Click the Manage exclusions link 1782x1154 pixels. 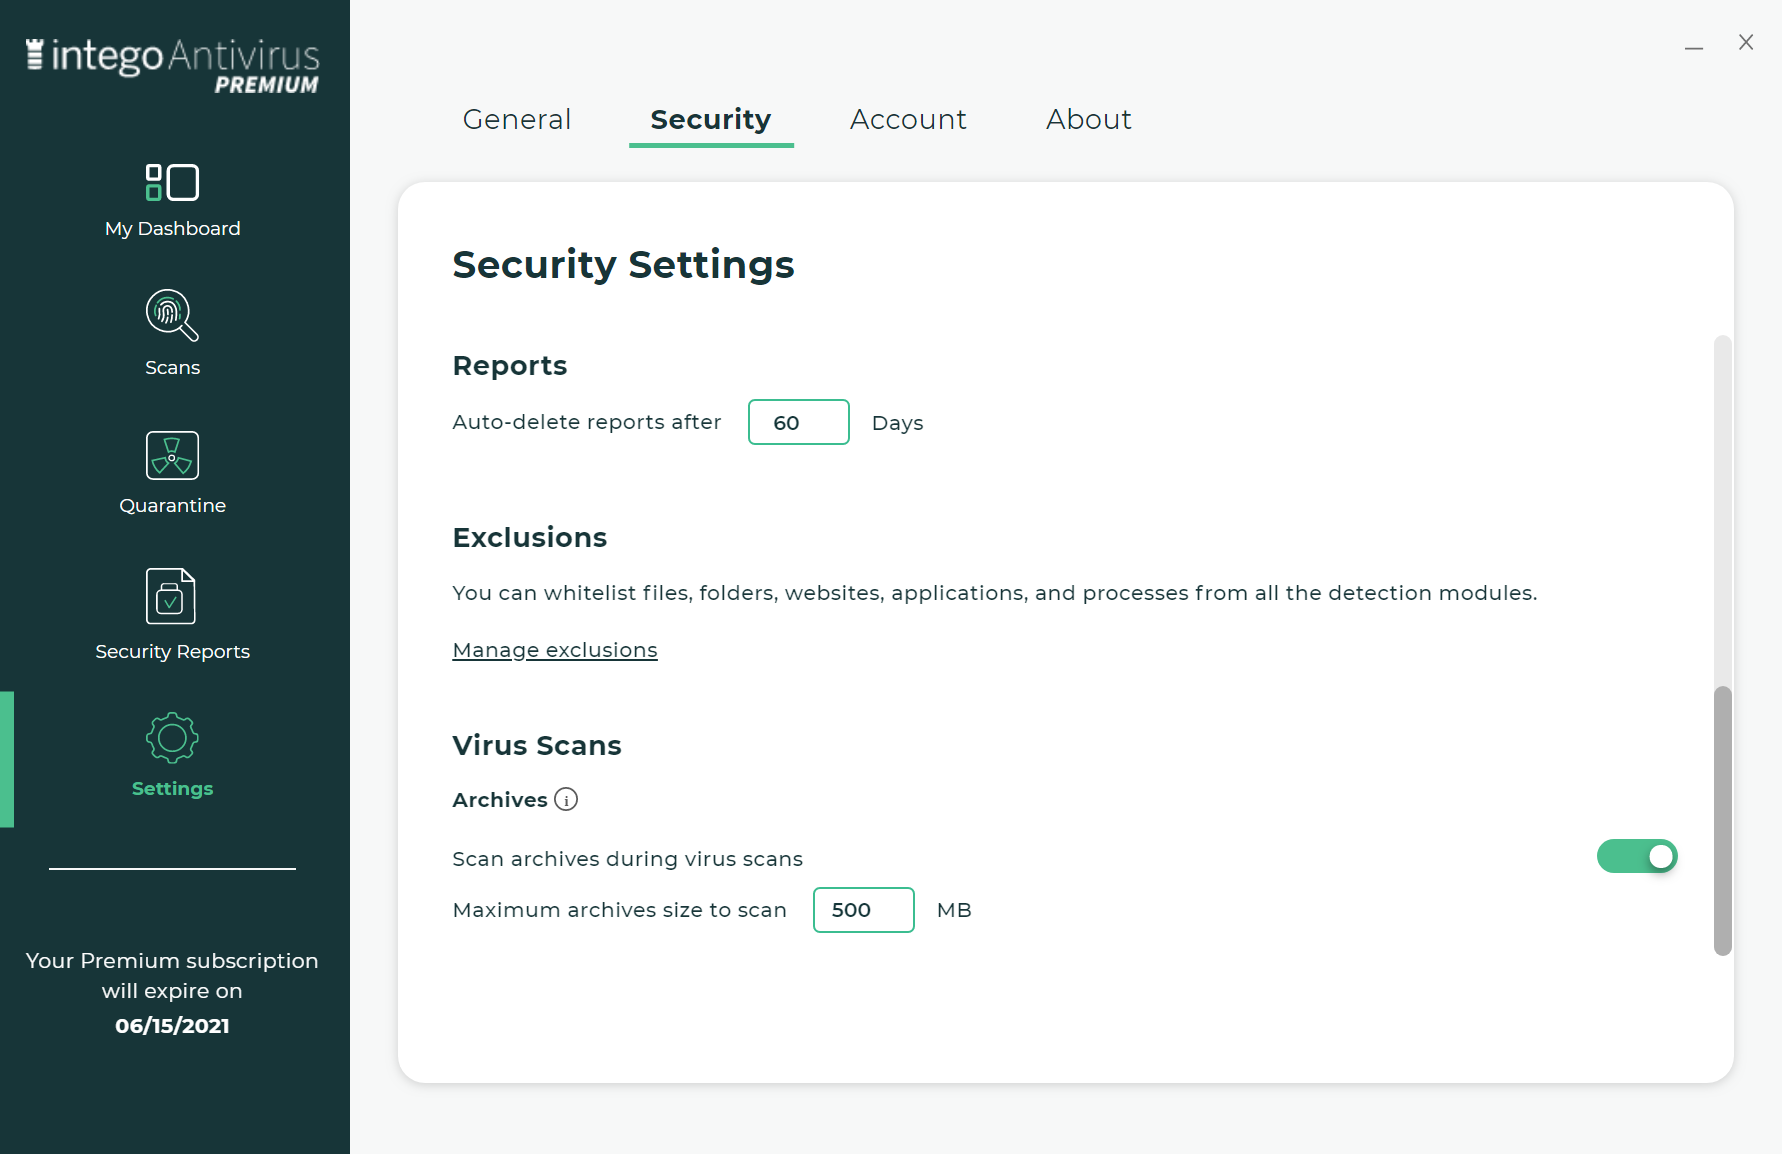coord(555,650)
